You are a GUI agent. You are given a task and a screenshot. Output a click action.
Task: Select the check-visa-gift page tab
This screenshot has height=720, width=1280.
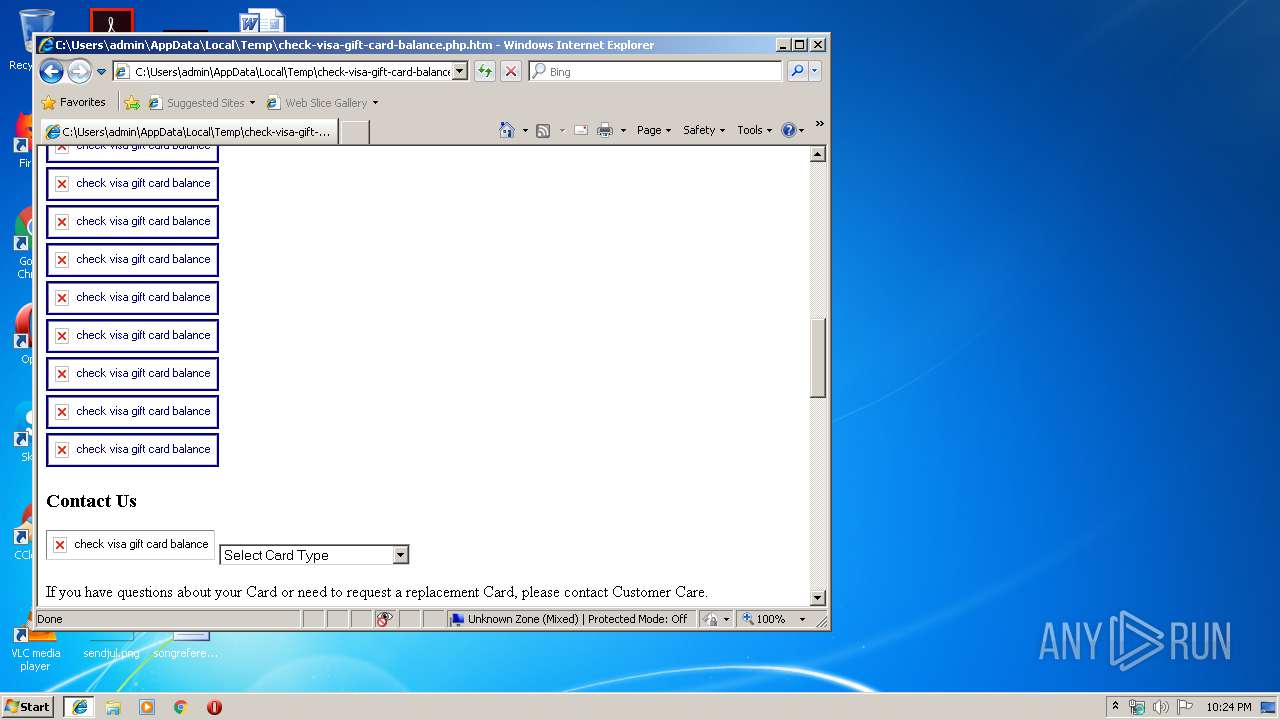pos(189,131)
